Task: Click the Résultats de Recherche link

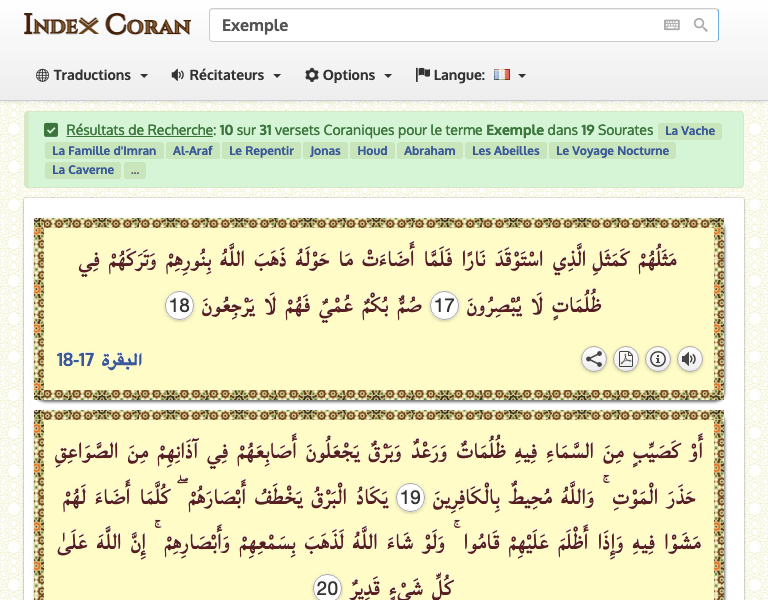Action: click(140, 130)
